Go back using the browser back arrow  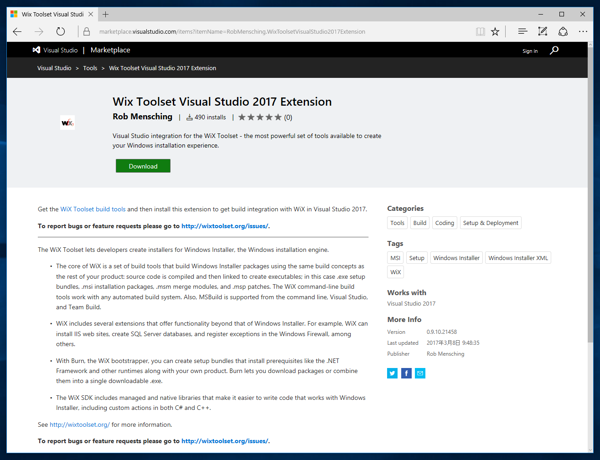click(x=17, y=32)
